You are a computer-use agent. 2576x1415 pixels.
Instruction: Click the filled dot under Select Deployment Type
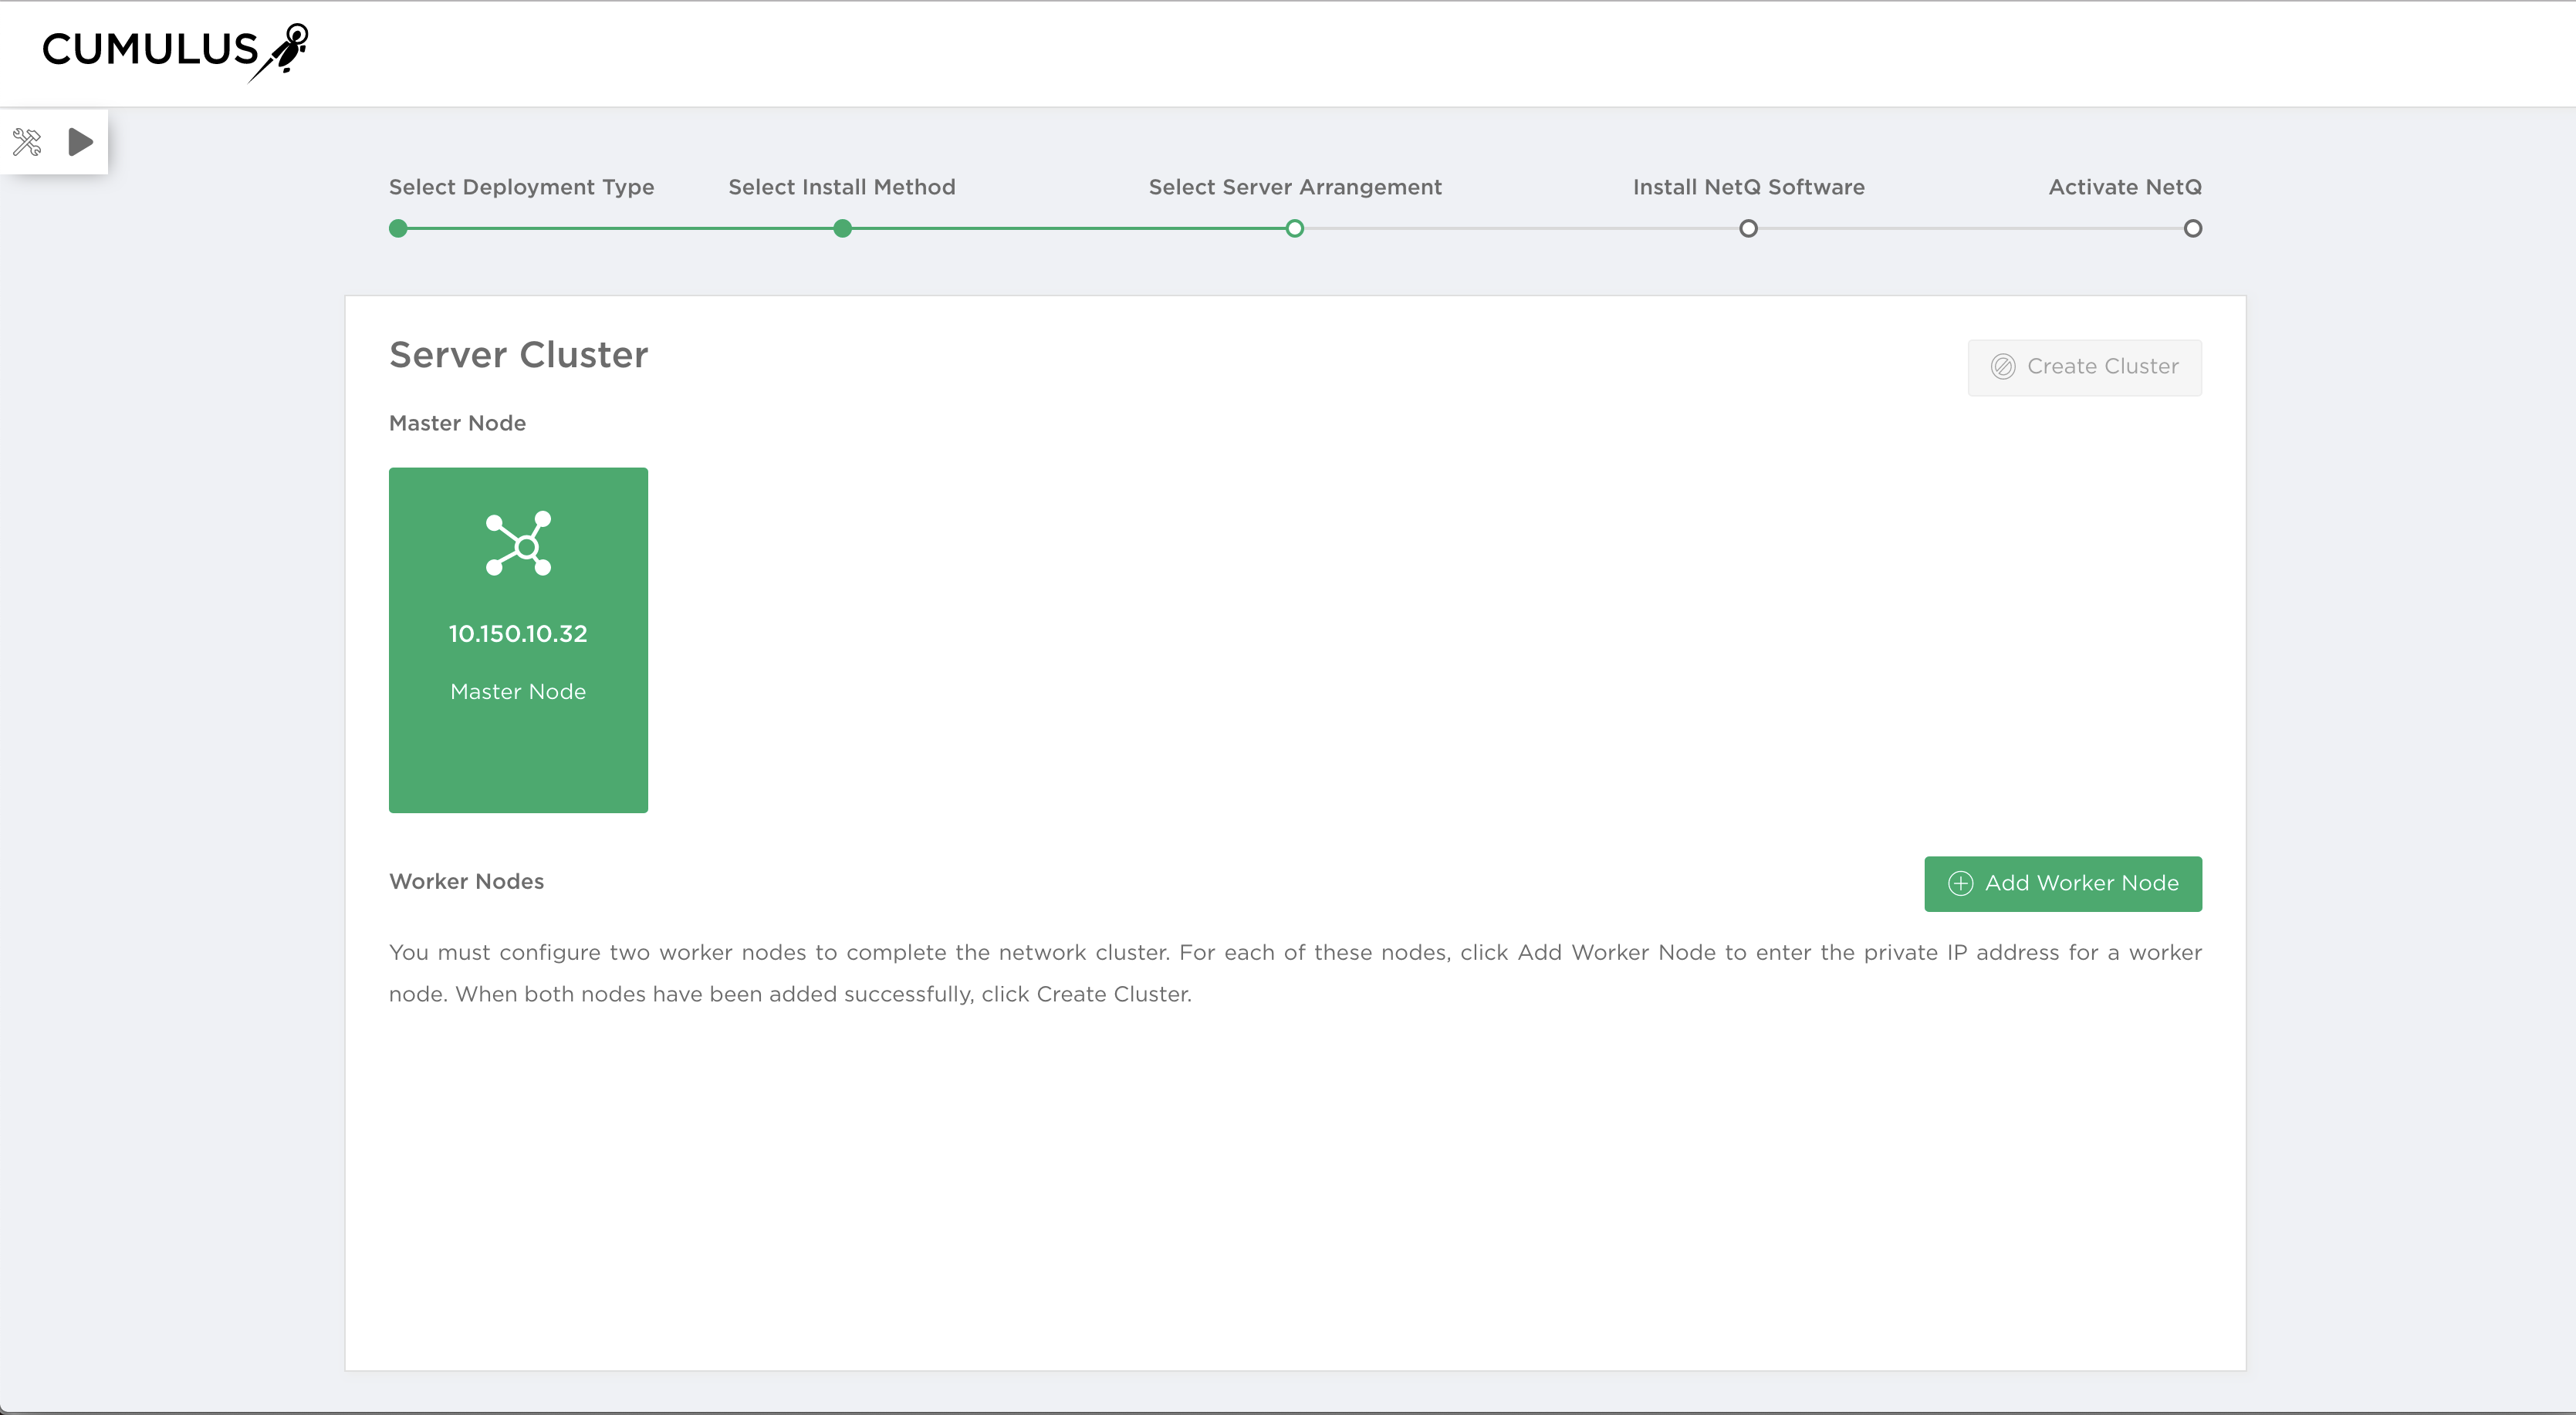point(397,228)
